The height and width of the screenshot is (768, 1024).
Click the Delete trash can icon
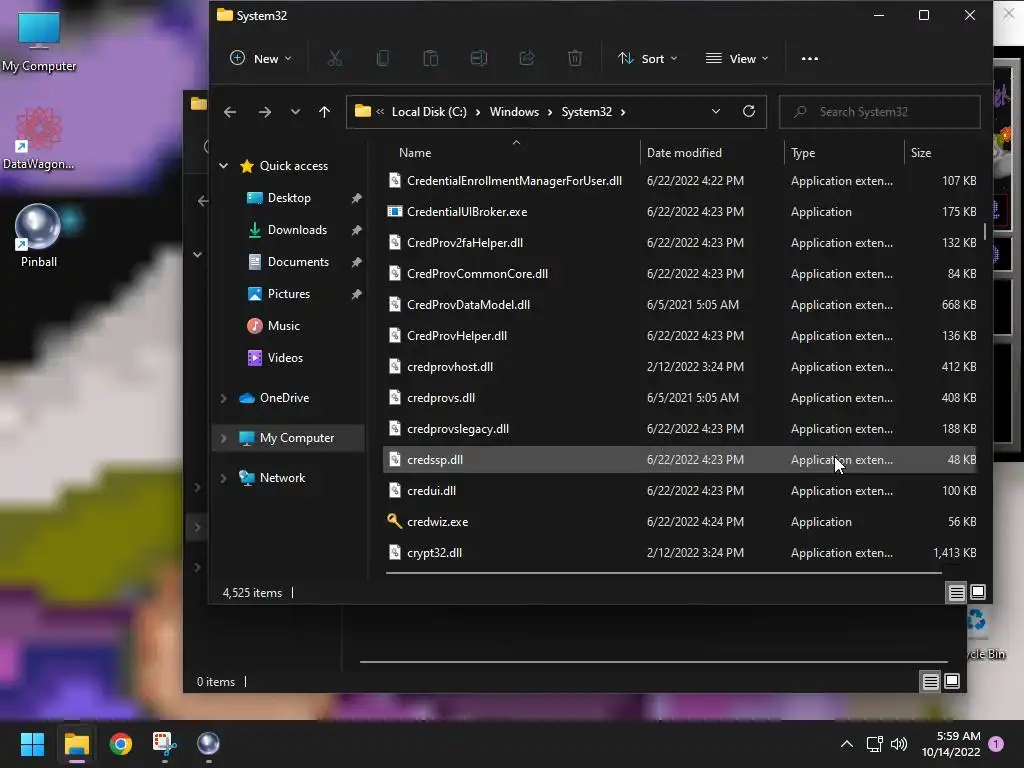click(x=575, y=59)
